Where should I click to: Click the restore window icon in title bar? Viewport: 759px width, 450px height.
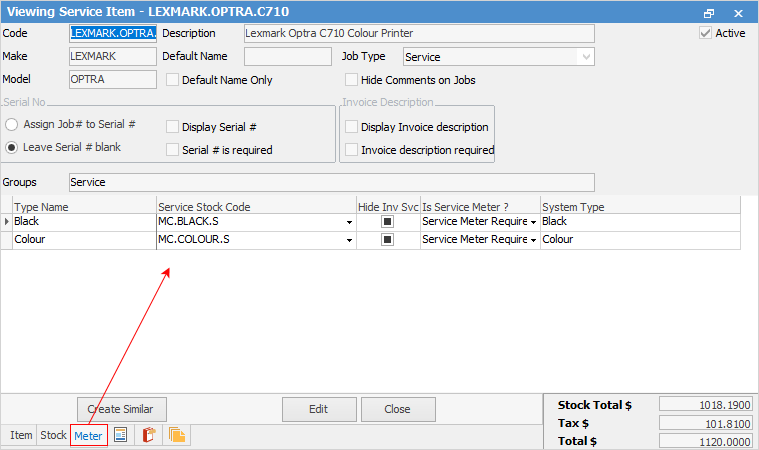point(709,13)
